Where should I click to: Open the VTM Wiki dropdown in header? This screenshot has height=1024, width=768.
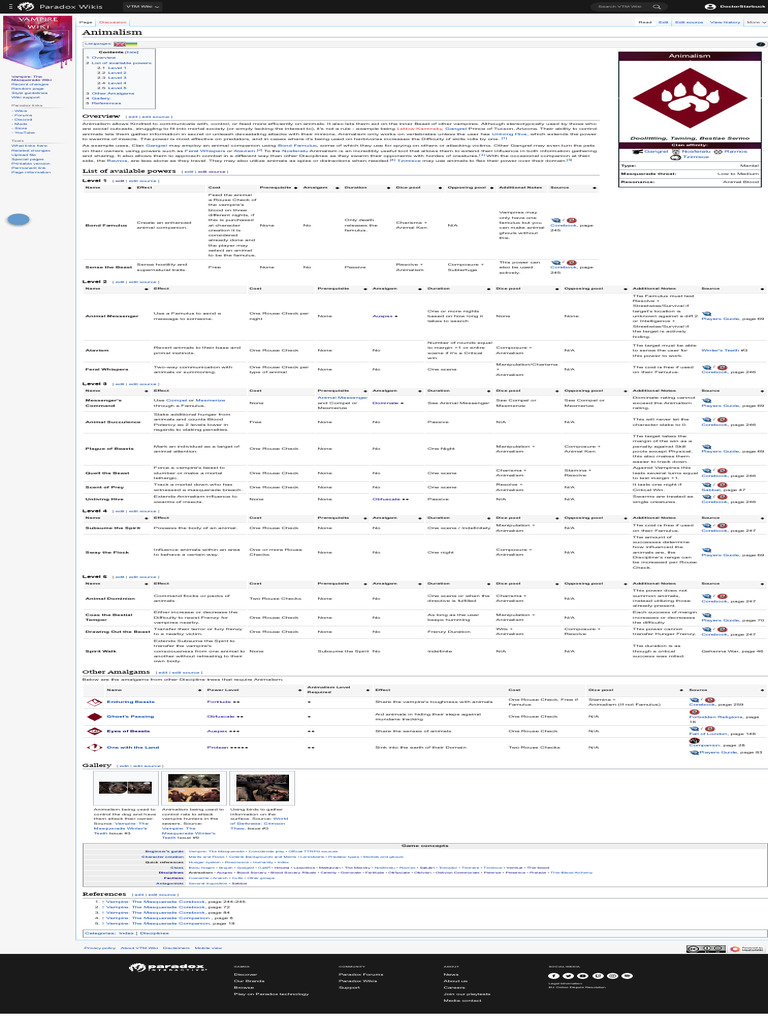pos(142,7)
